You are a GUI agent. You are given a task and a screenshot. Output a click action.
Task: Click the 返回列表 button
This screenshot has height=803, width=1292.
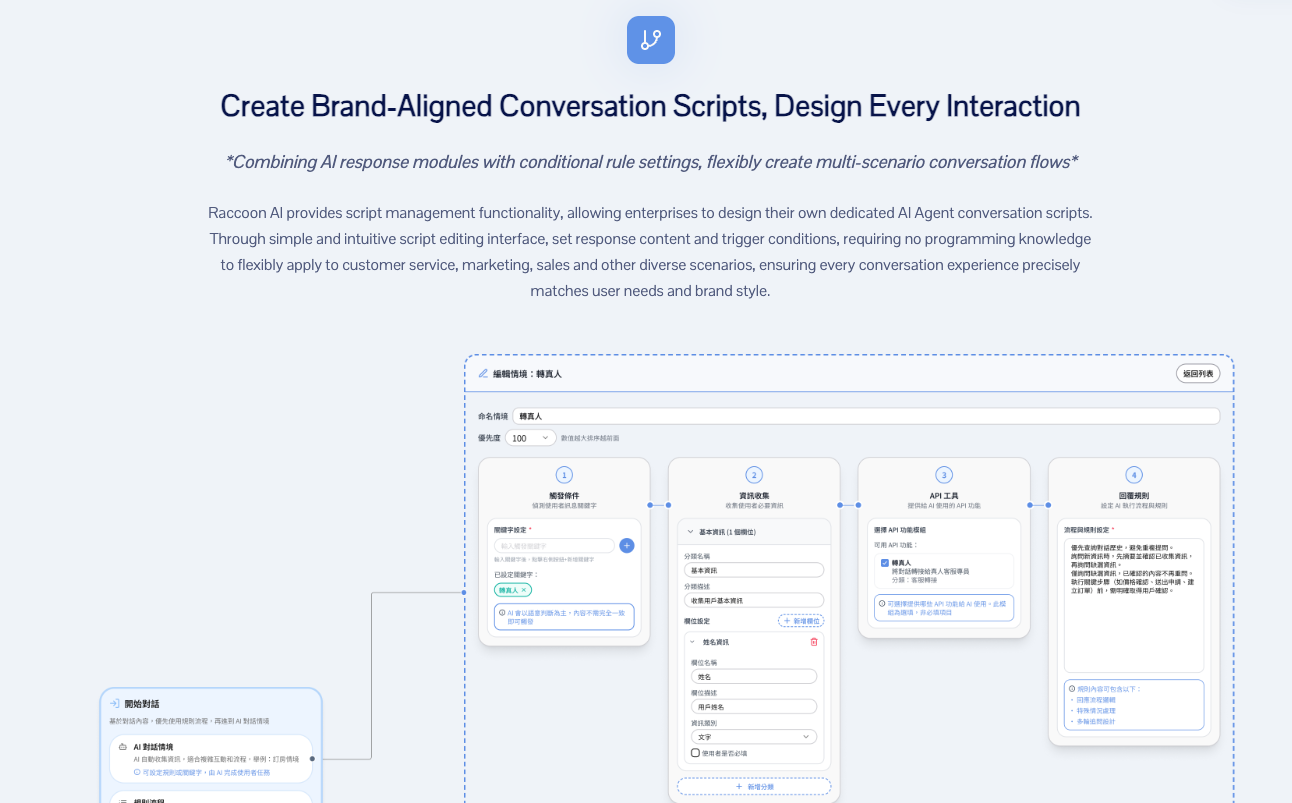[x=1198, y=373]
